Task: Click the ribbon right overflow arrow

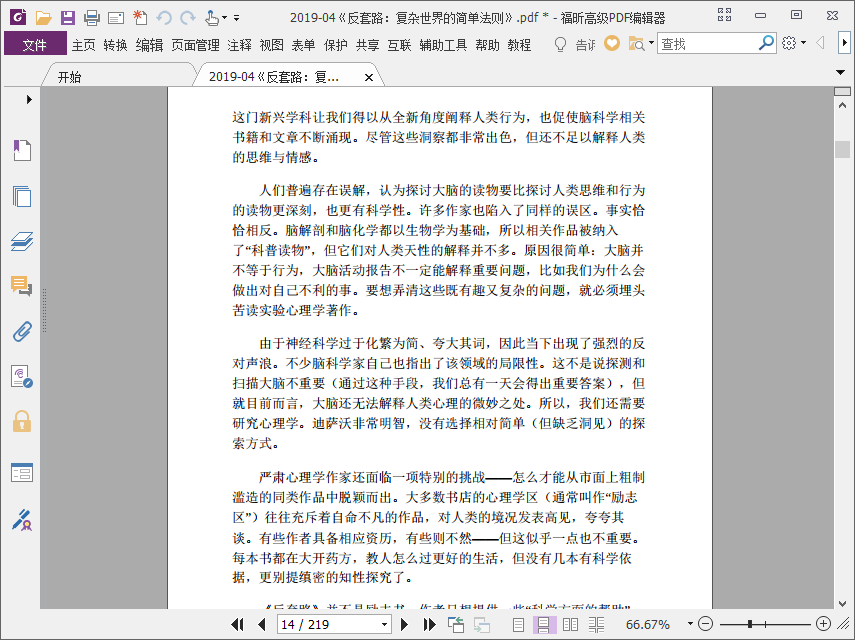Action: (x=844, y=43)
